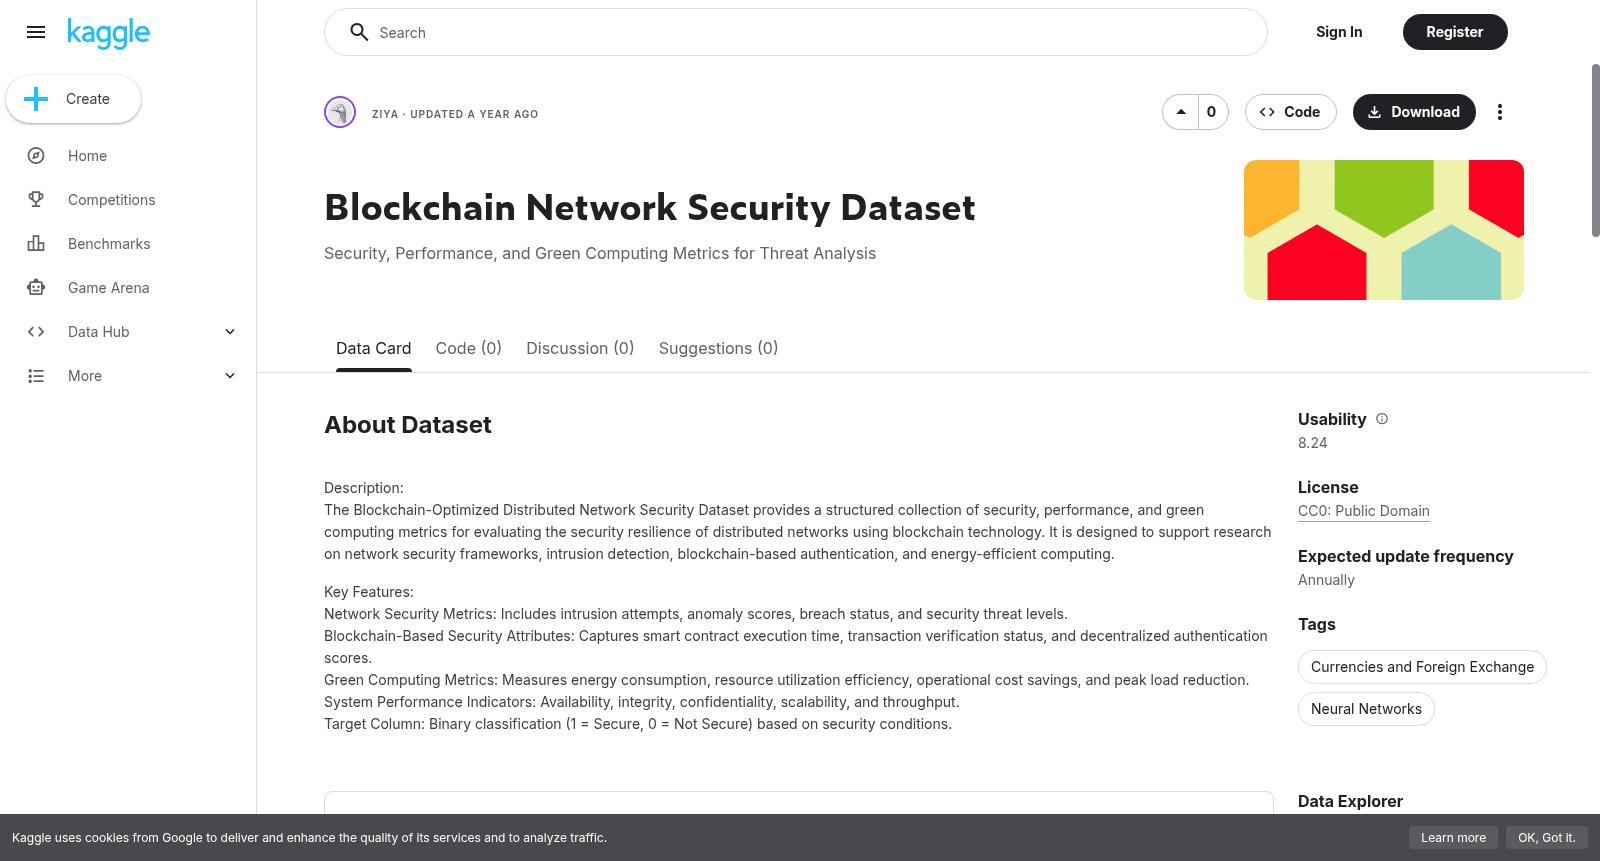The image size is (1600, 861).
Task: Click the Usability info icon
Action: [1382, 419]
